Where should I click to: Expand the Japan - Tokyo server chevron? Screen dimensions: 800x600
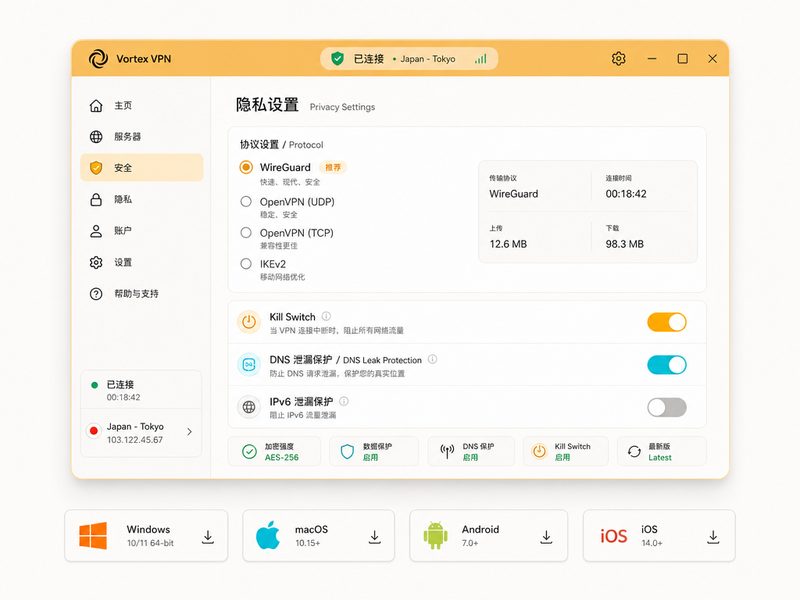click(189, 432)
